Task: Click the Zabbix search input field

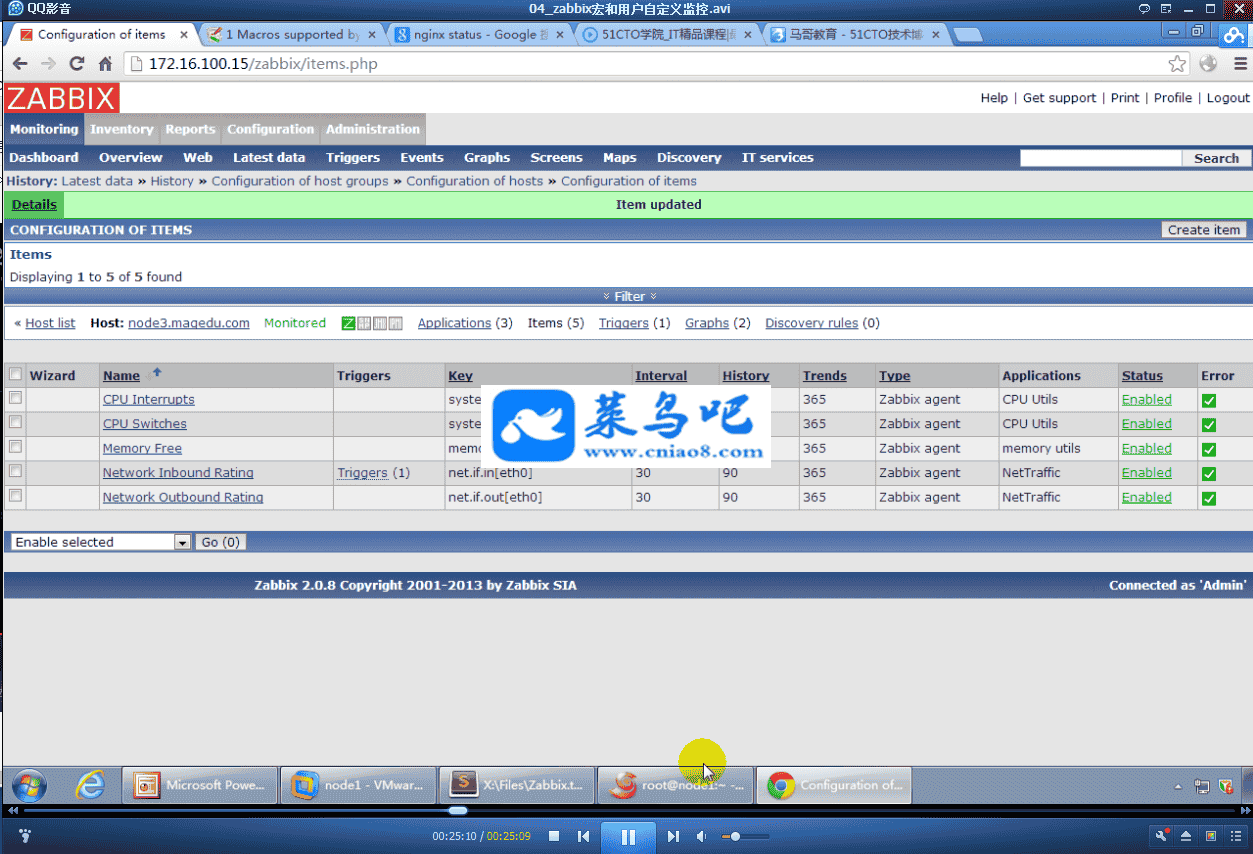Action: [1101, 158]
